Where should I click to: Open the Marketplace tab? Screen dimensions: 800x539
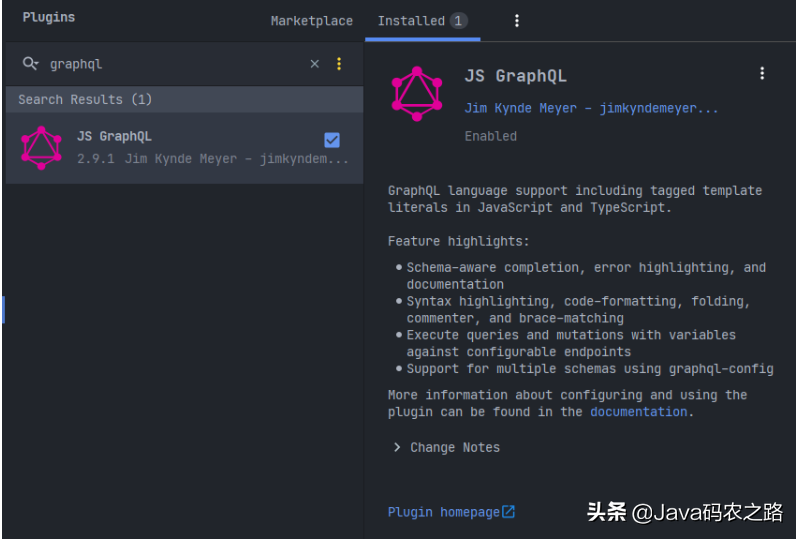pyautogui.click(x=311, y=21)
